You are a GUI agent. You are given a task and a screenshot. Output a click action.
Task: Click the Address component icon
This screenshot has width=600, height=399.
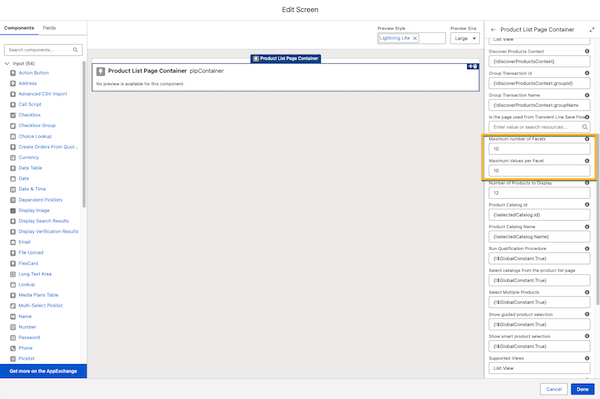click(x=13, y=83)
